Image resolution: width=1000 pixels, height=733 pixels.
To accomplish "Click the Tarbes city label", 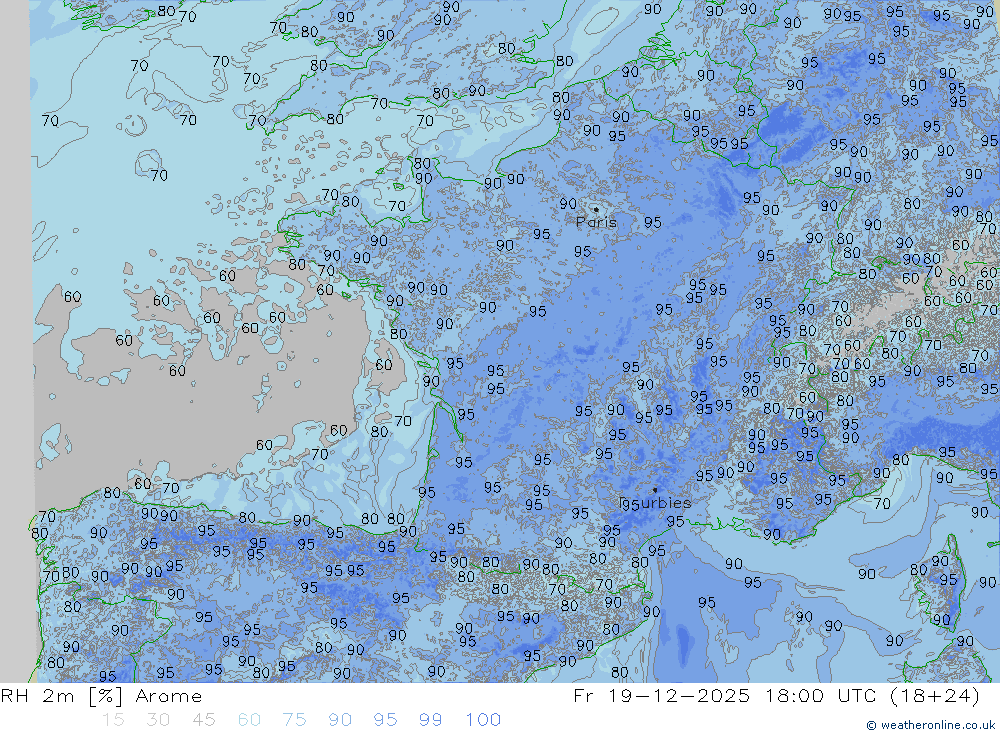I will (x=655, y=503).
